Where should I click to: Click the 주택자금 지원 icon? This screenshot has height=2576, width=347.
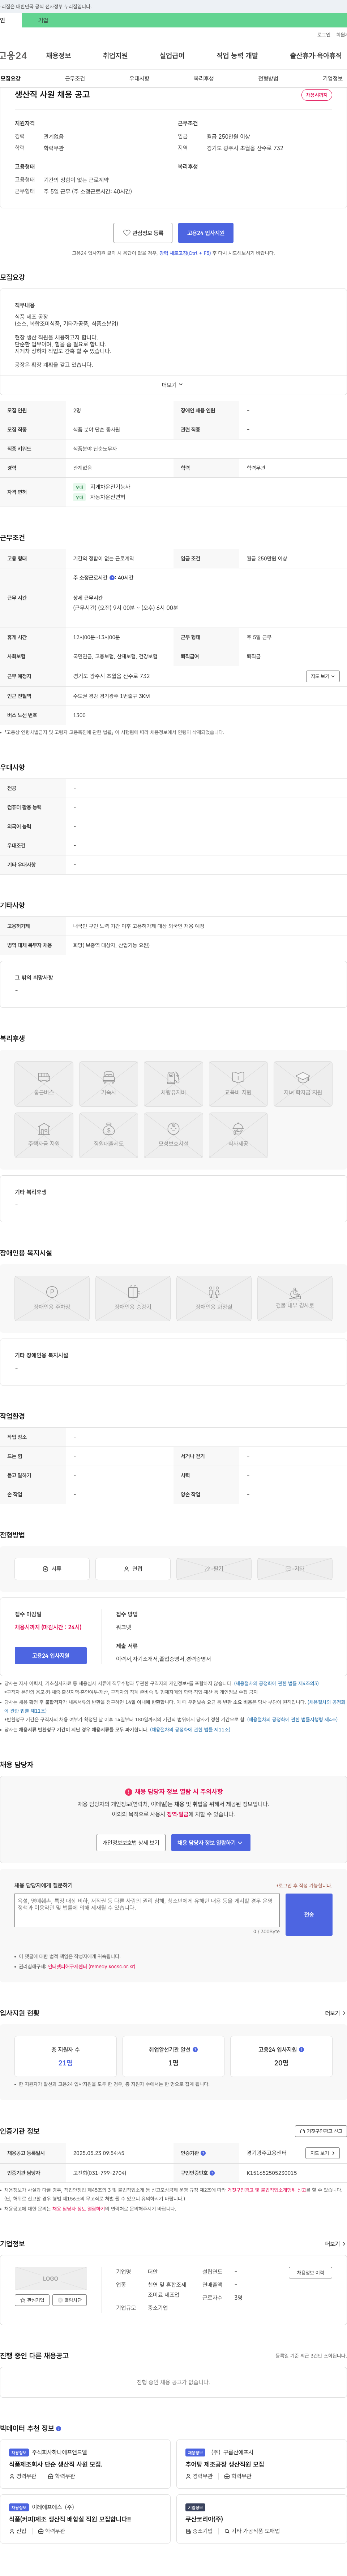(44, 1135)
